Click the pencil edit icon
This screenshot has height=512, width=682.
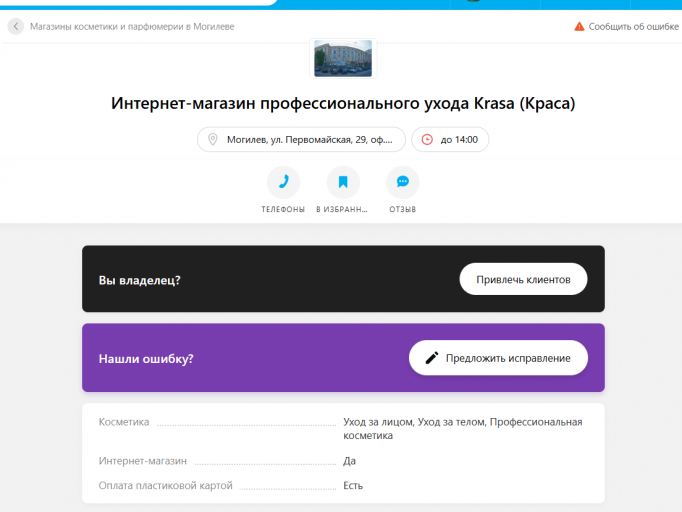[x=431, y=358]
